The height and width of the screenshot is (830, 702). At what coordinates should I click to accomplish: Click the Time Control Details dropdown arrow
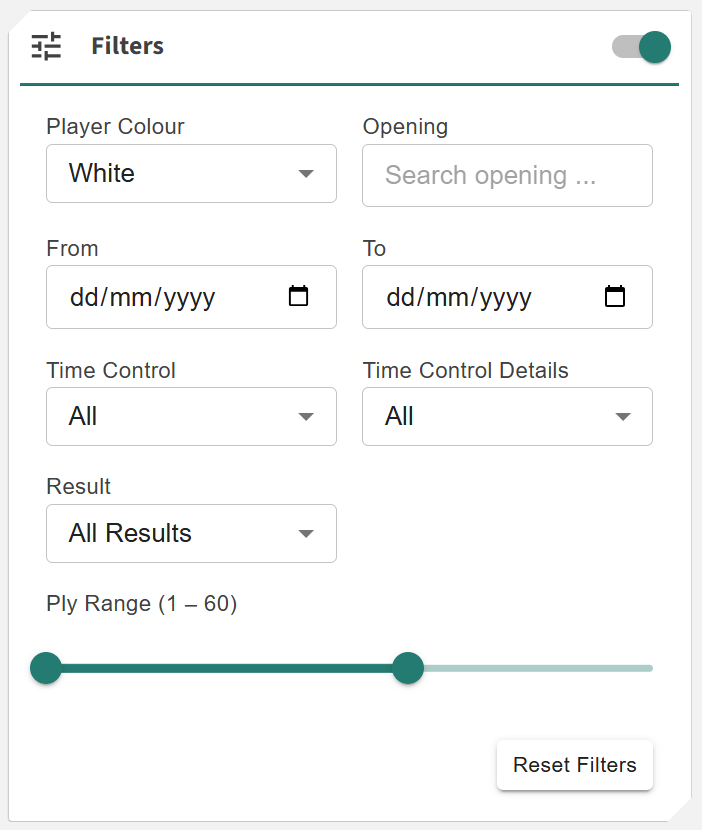pos(622,416)
